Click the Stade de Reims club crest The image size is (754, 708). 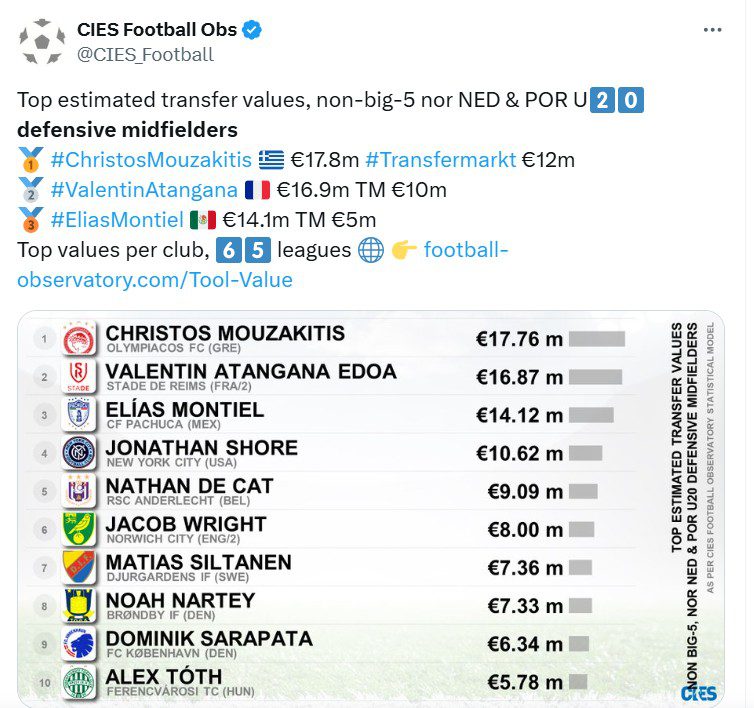(79, 377)
